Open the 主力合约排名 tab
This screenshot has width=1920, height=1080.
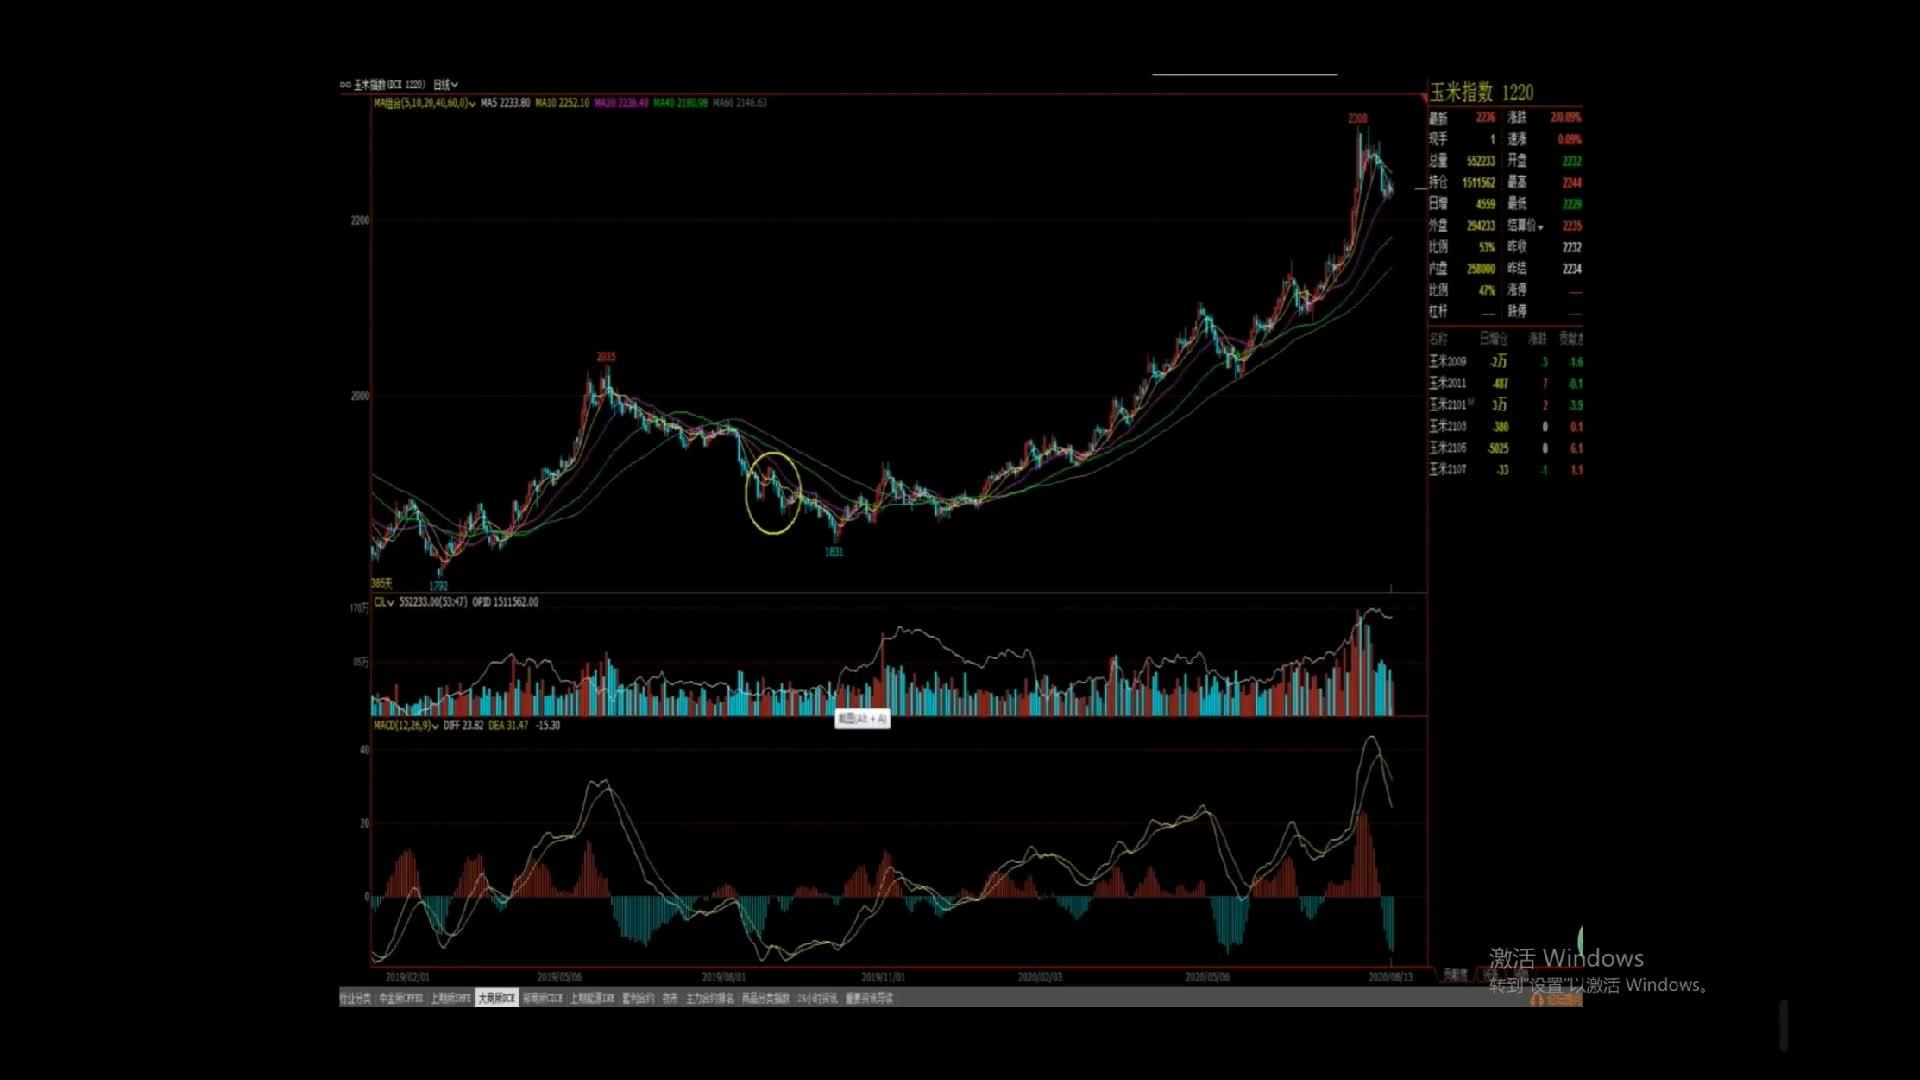pos(710,998)
